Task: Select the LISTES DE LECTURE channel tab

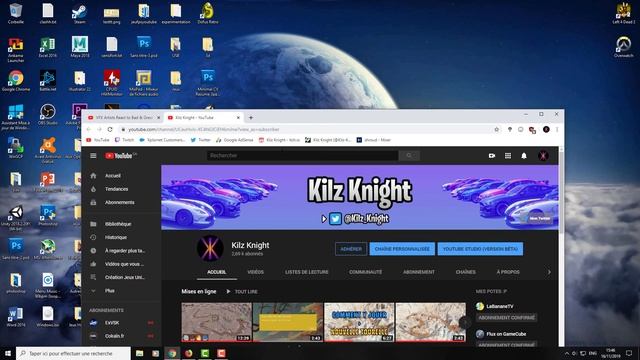Action: click(x=307, y=272)
